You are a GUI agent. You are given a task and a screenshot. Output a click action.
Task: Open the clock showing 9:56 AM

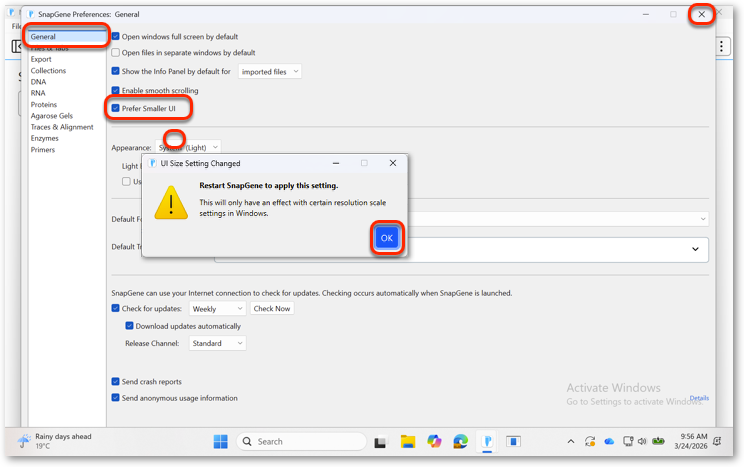click(690, 441)
